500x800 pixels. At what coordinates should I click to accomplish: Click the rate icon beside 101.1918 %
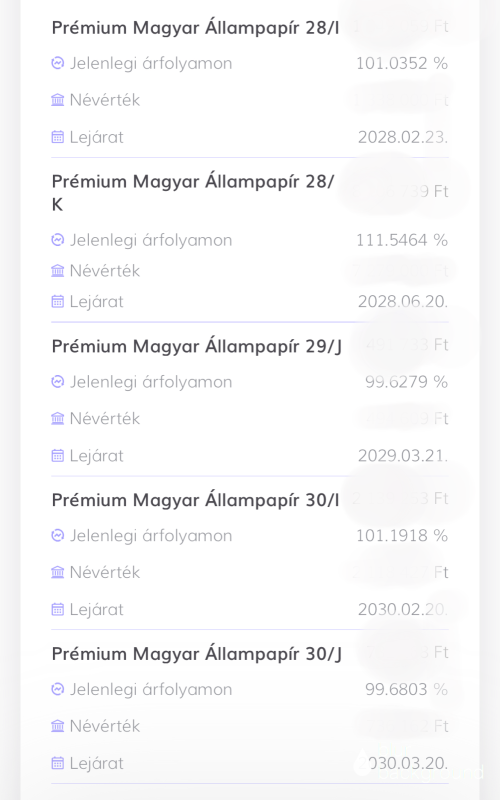tap(58, 535)
